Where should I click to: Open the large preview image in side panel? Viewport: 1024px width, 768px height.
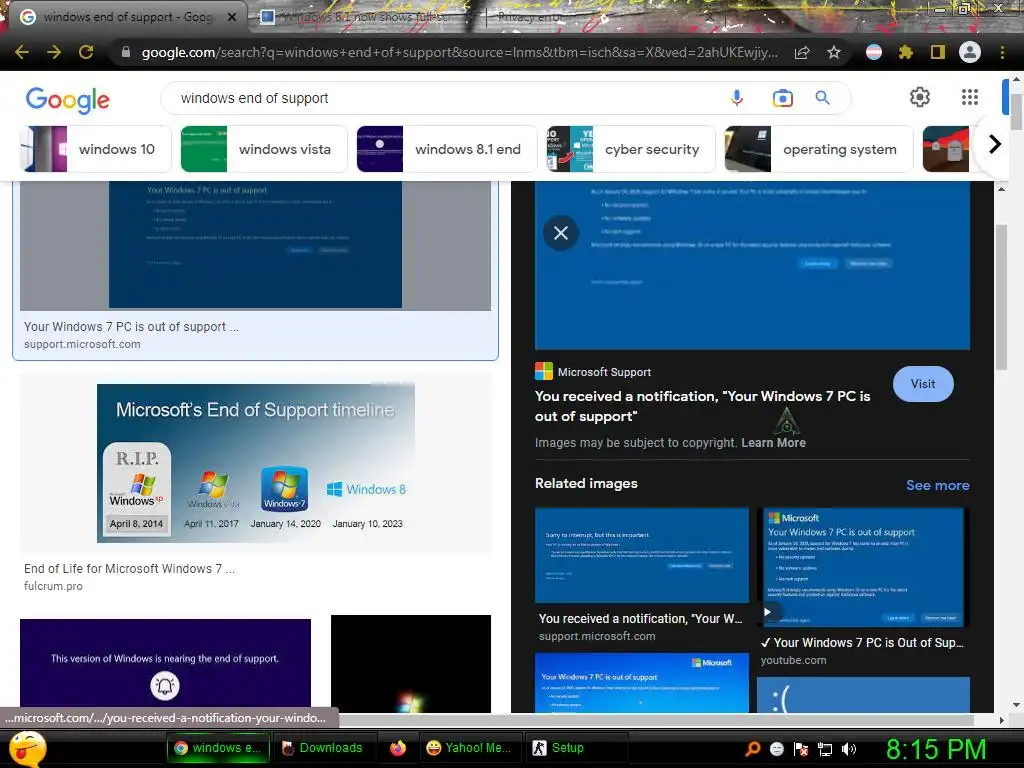752,265
